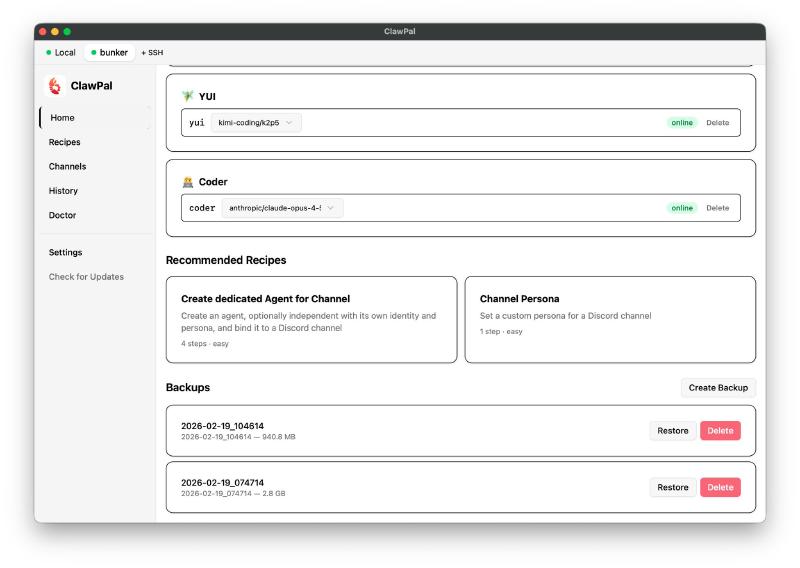Viewport: 800px width, 568px height.
Task: Click the ClawPal lobster logo icon
Action: 56,86
